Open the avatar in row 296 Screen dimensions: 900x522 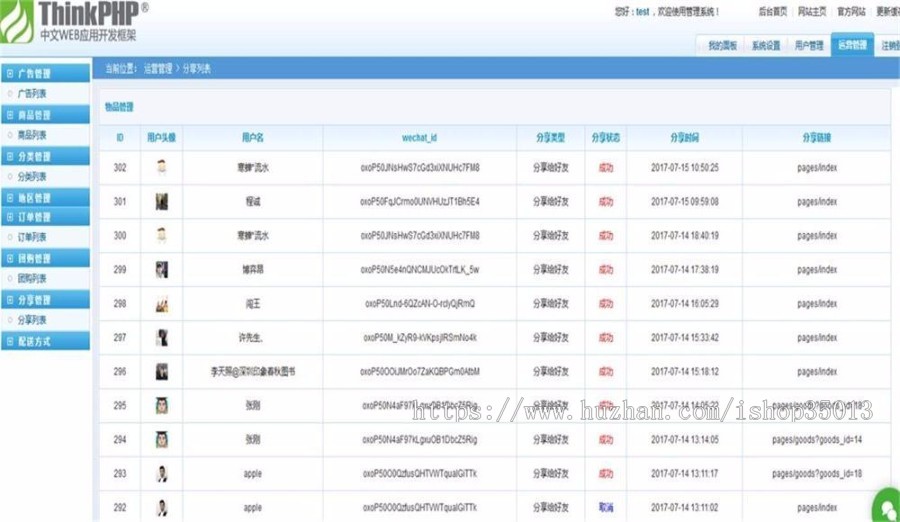point(162,372)
